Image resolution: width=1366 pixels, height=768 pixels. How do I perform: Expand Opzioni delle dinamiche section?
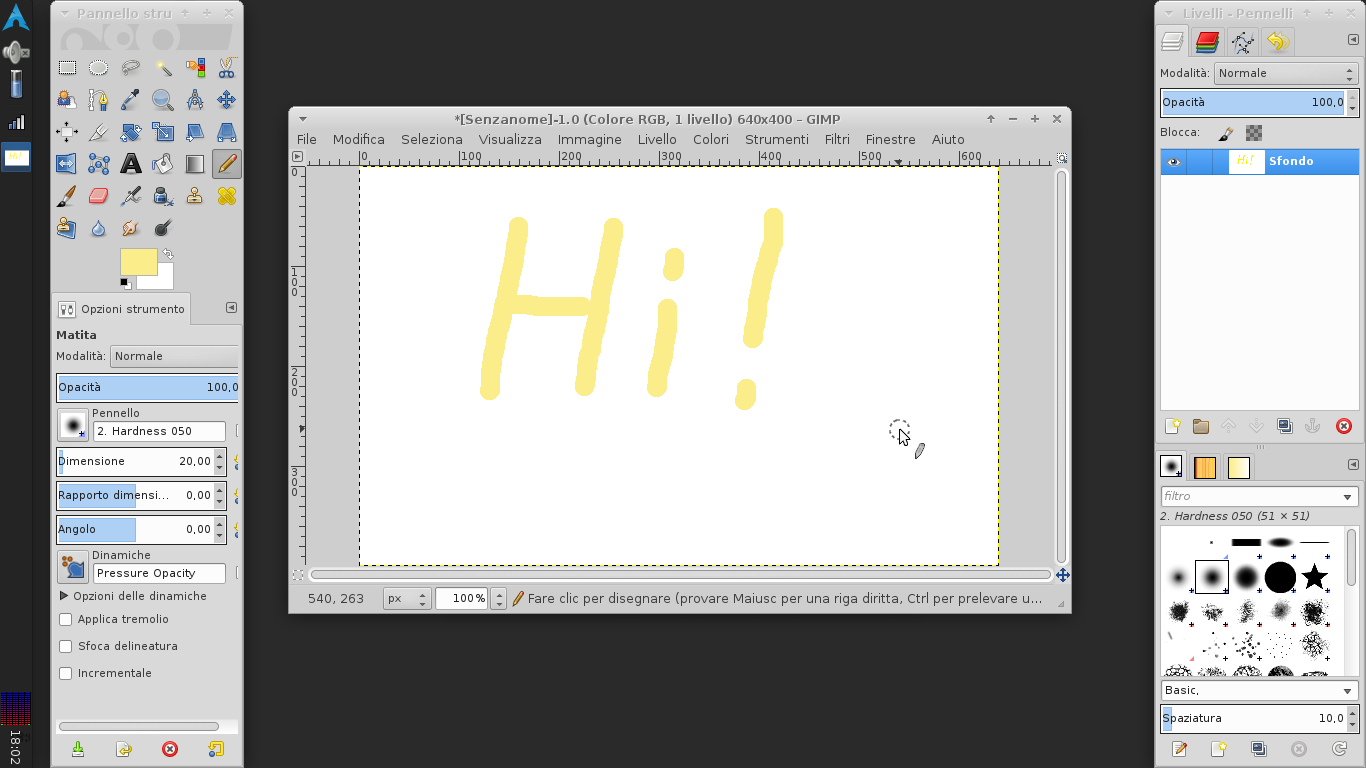click(65, 596)
